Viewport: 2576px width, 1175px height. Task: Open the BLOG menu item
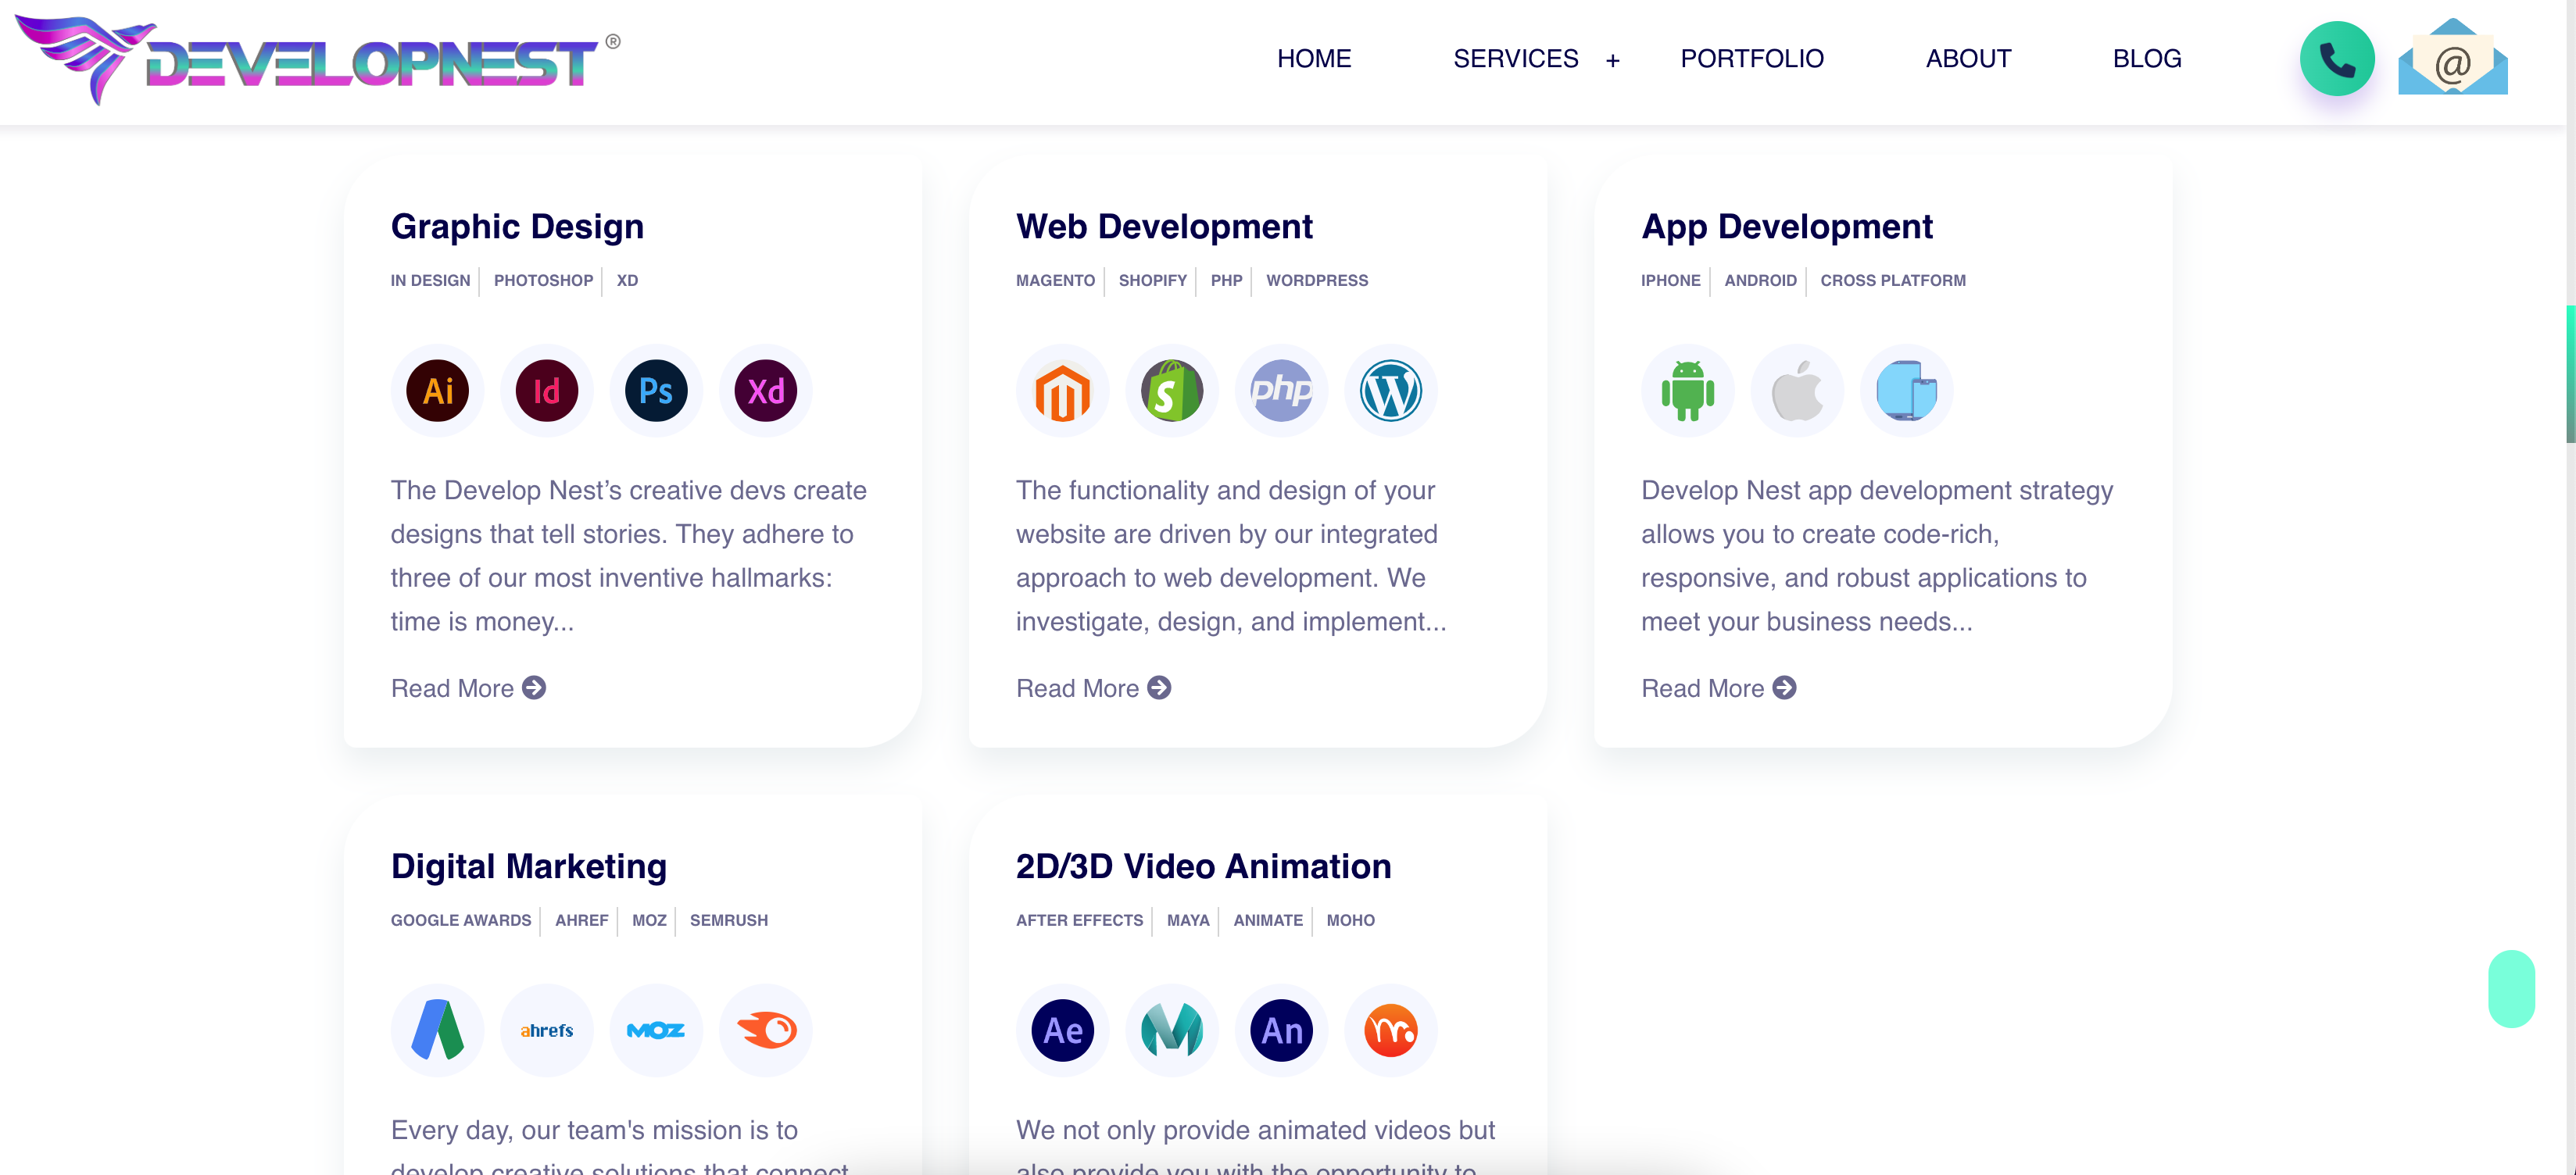(x=2147, y=59)
